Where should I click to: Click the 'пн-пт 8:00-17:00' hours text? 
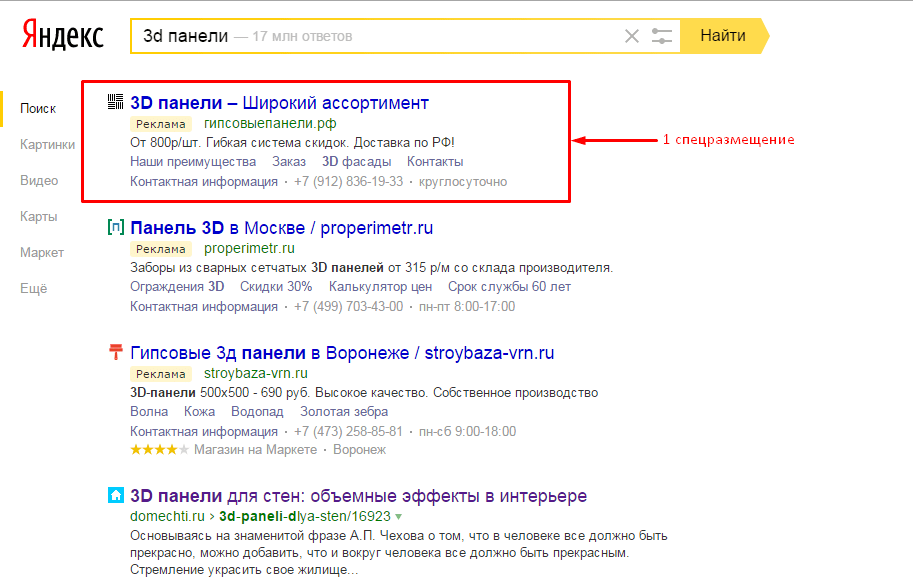467,306
